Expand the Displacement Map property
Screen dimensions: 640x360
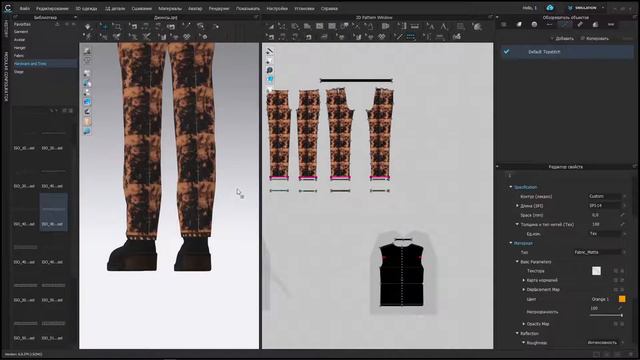(x=524, y=290)
